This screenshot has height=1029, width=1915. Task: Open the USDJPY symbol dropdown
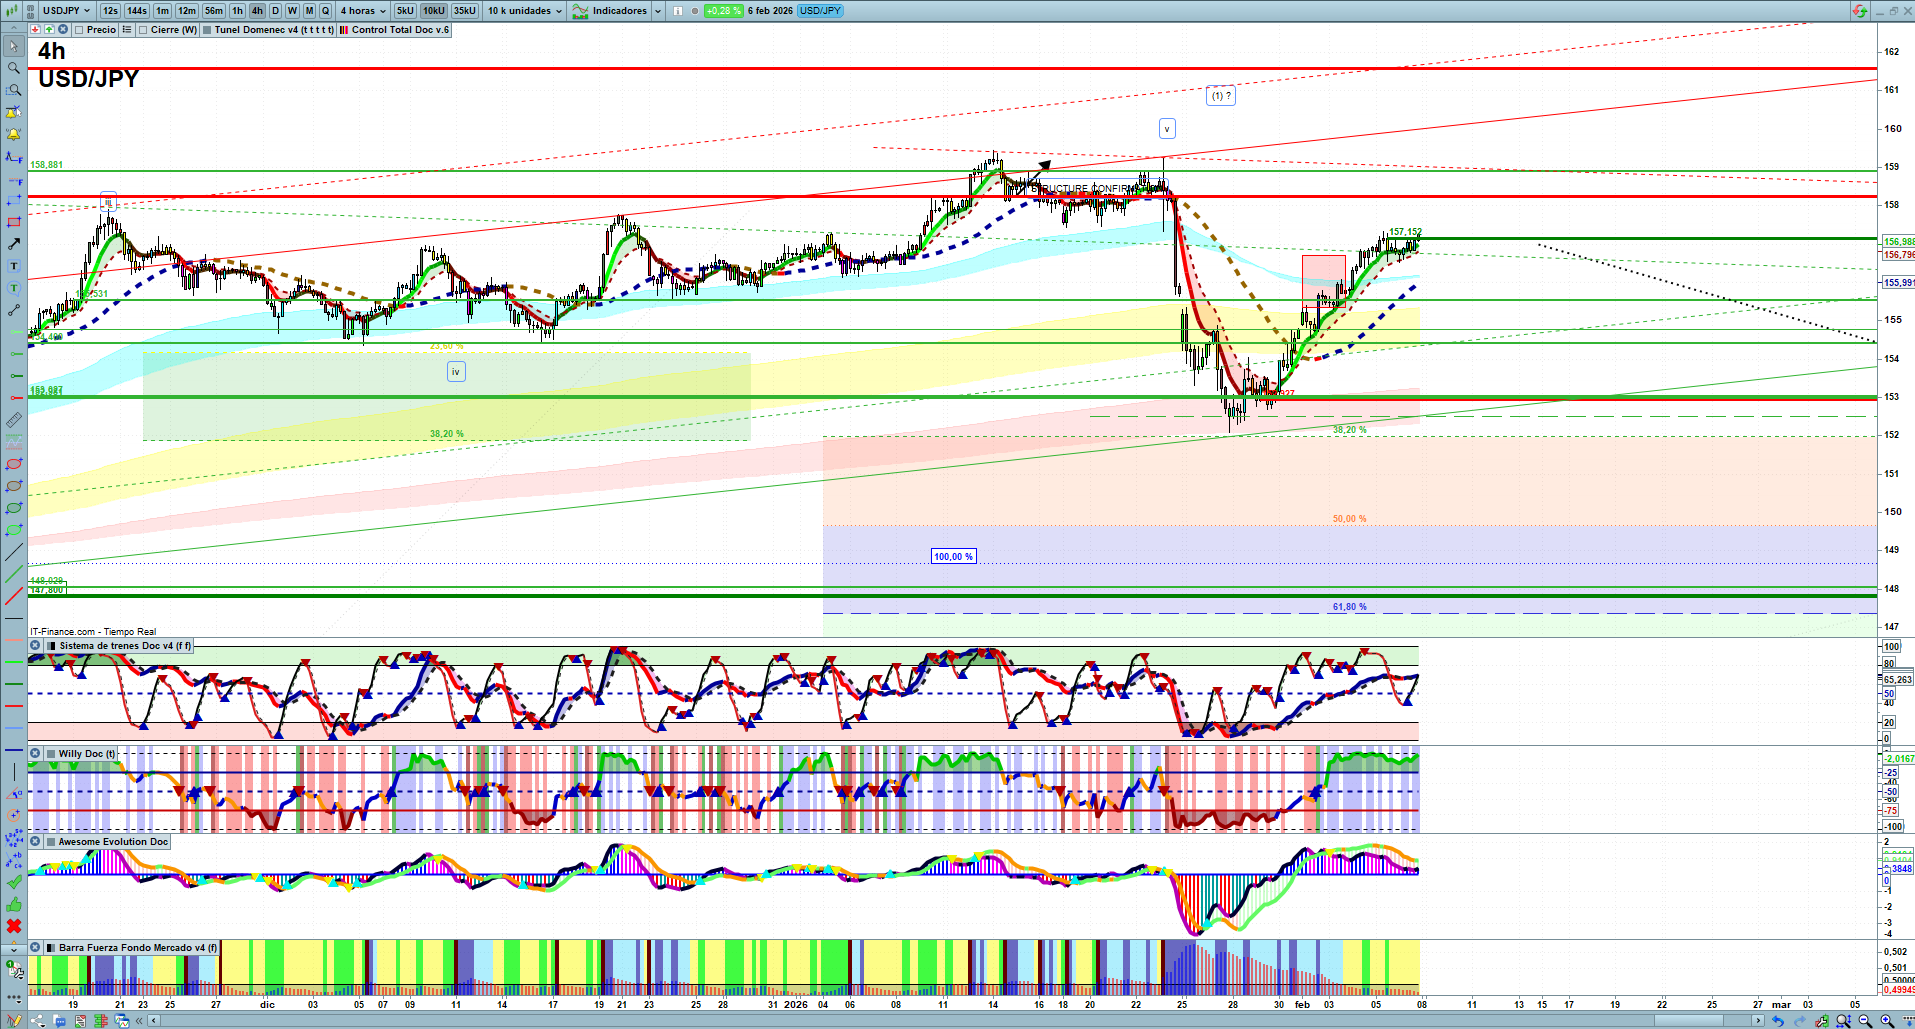pos(66,11)
